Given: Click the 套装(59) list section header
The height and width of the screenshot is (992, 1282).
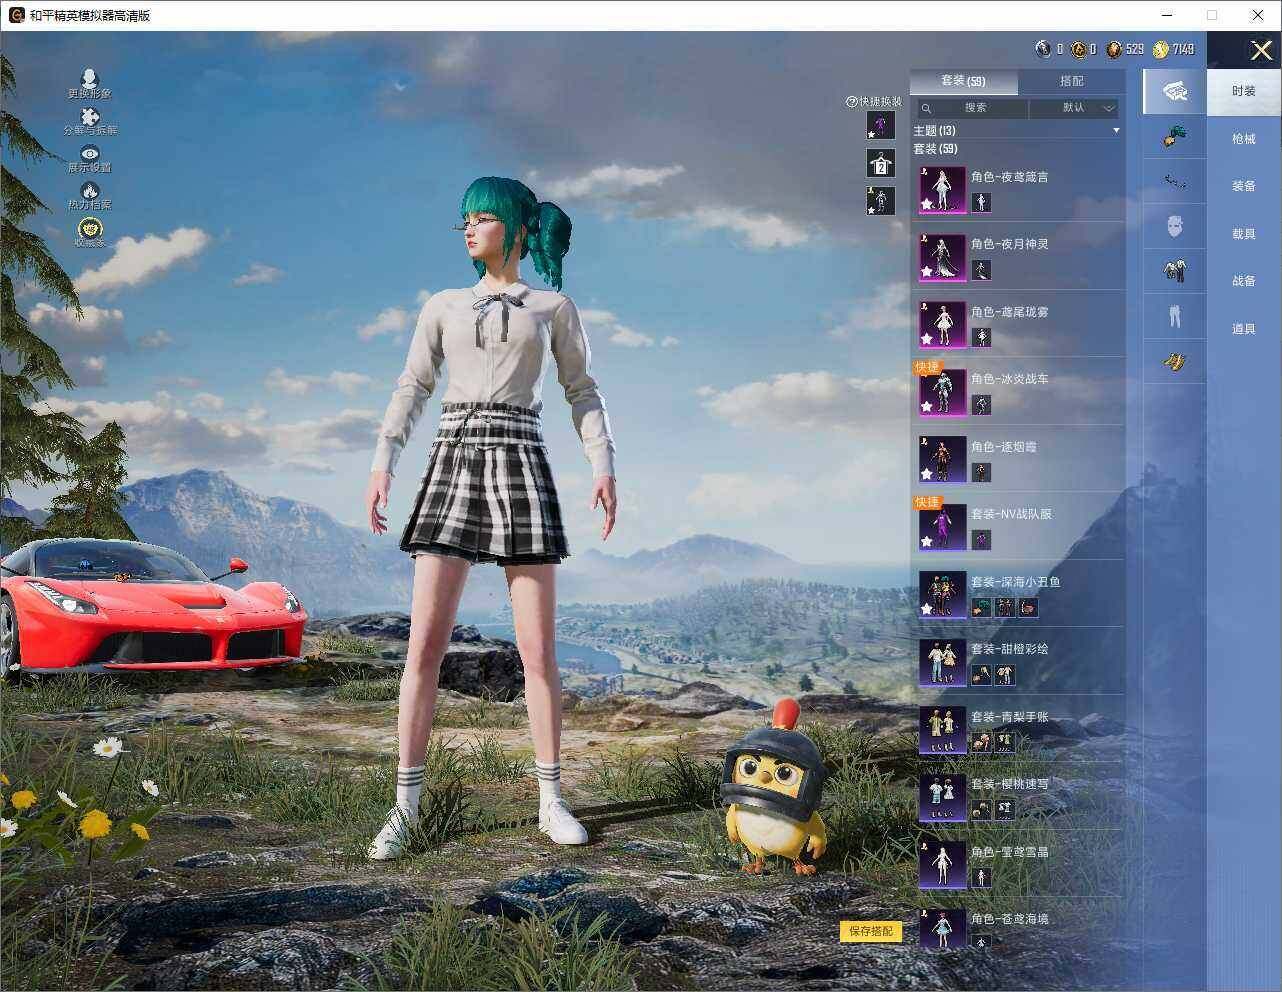Looking at the screenshot, I should click(935, 149).
